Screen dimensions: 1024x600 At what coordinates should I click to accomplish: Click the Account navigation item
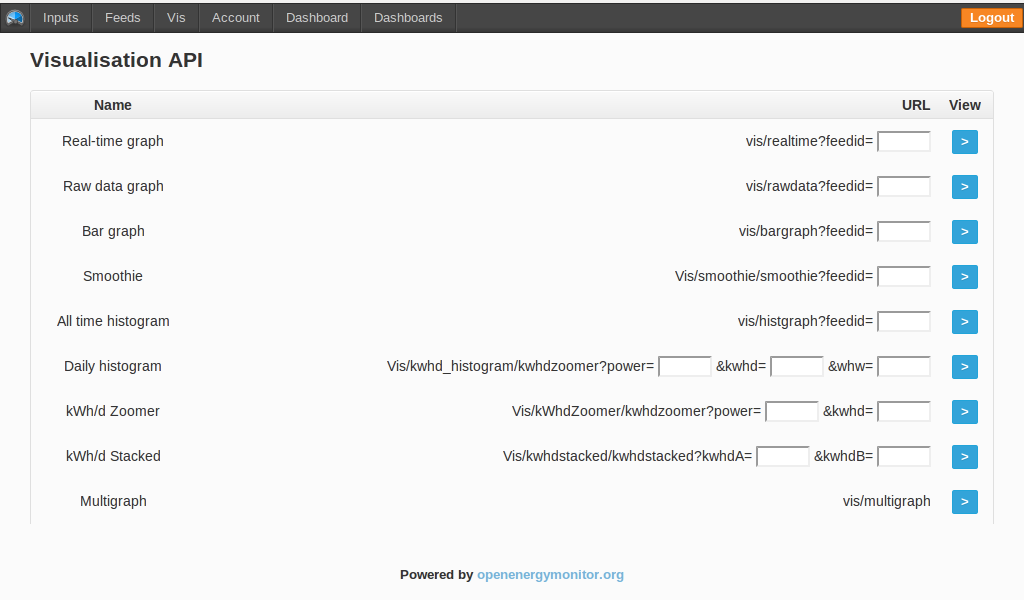pyautogui.click(x=236, y=17)
